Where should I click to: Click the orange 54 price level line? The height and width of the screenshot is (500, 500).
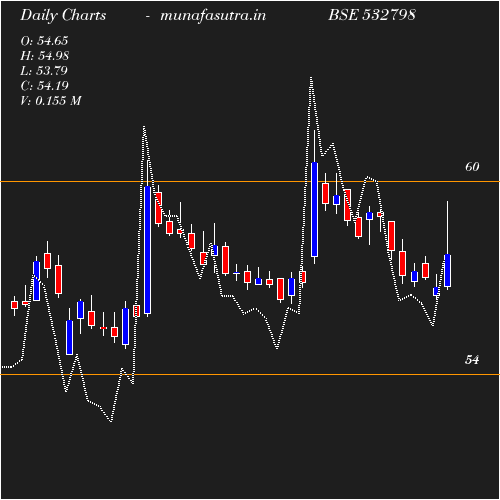click(x=250, y=375)
